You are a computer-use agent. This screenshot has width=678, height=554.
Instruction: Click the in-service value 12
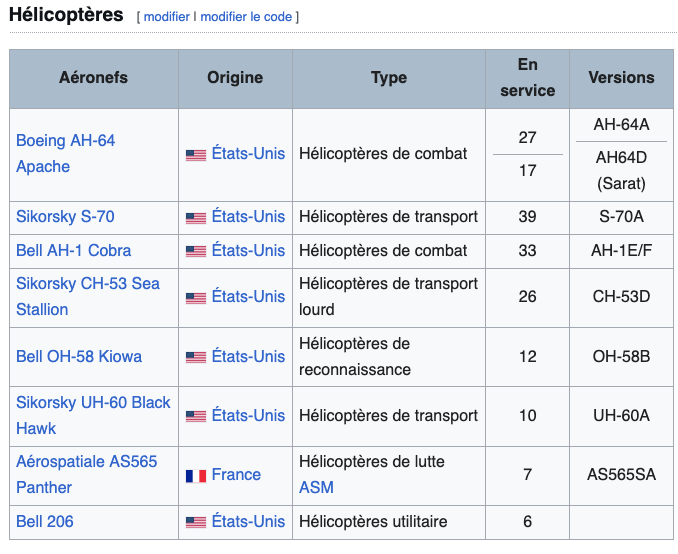coord(528,357)
